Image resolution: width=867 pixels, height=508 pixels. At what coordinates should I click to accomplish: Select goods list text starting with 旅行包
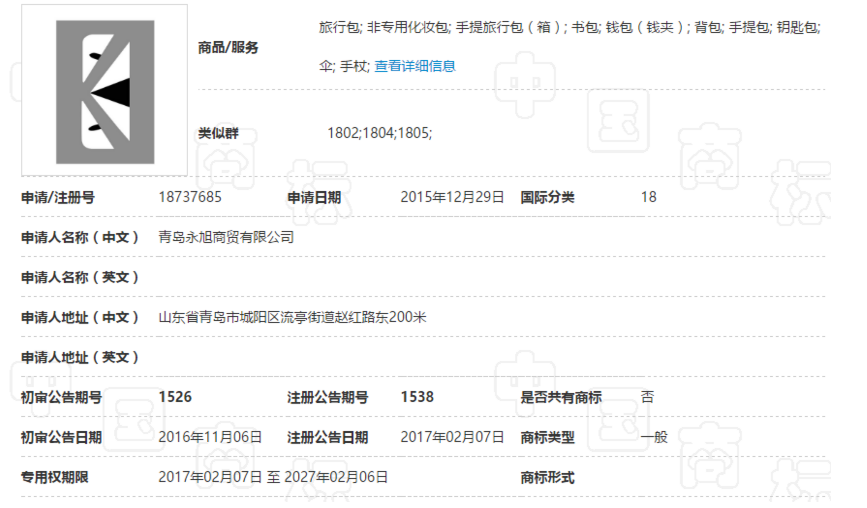coord(570,46)
